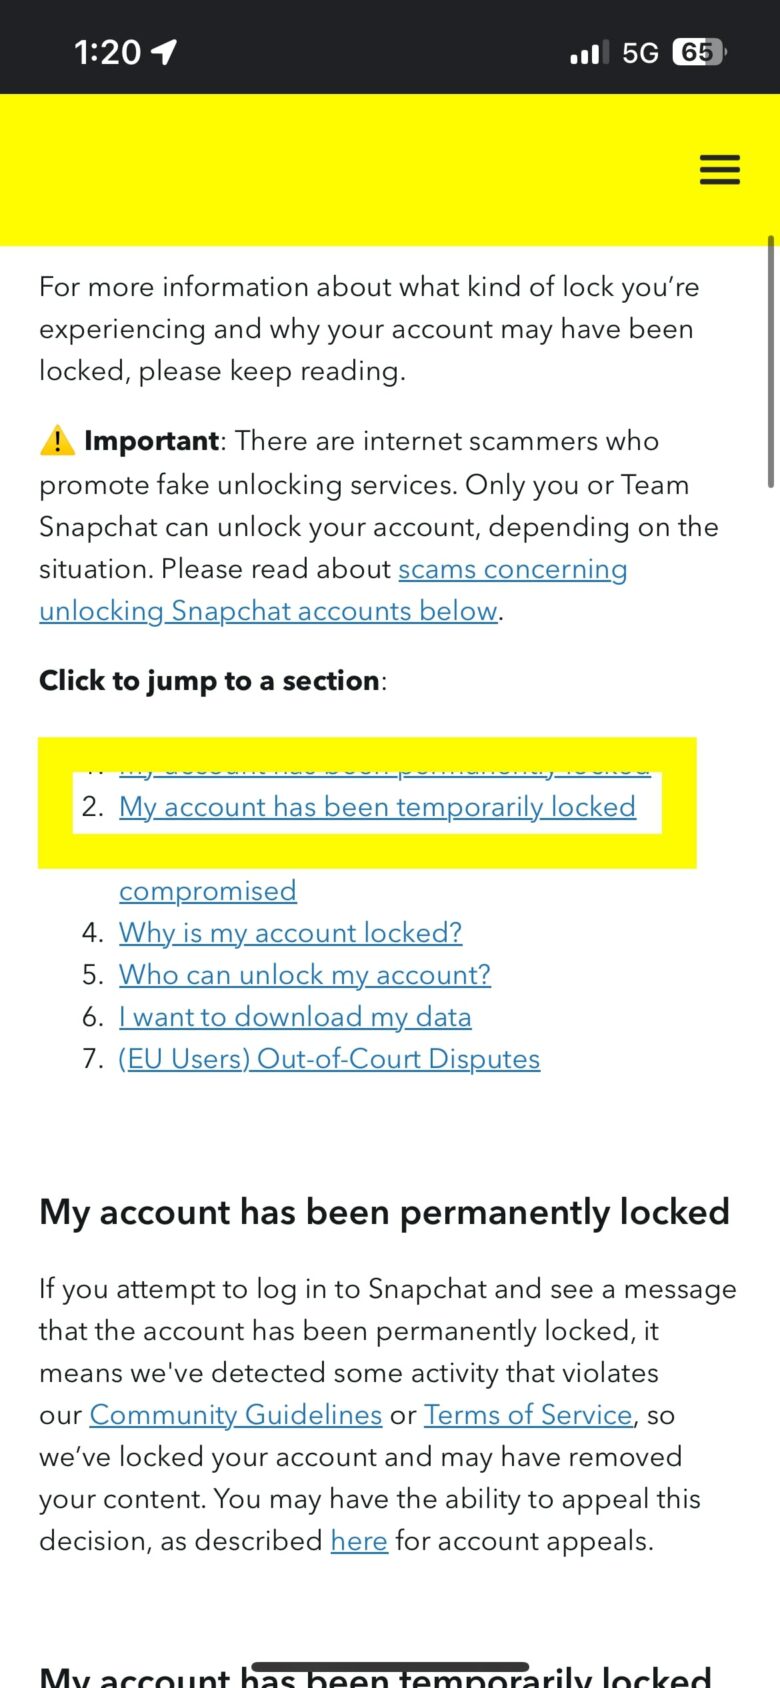
Task: Click the Community Guidelines link
Action: [234, 1414]
